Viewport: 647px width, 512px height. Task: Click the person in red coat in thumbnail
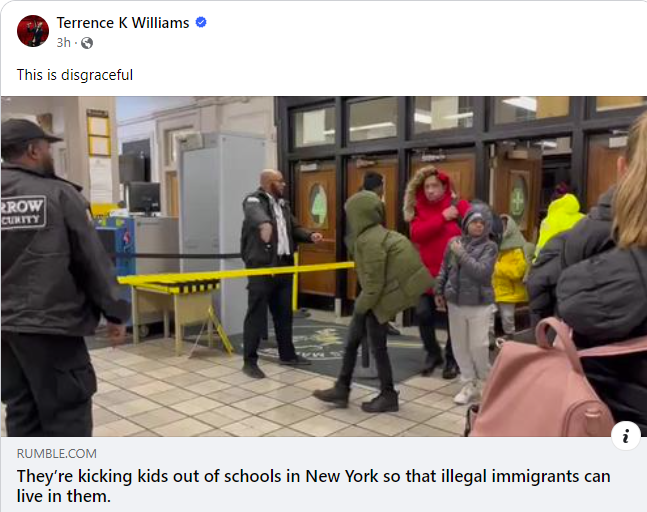pos(435,223)
